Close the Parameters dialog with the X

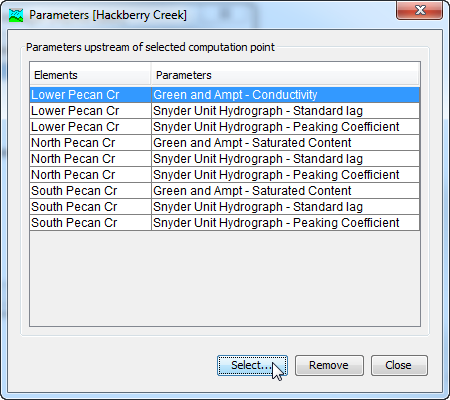tap(420, 10)
